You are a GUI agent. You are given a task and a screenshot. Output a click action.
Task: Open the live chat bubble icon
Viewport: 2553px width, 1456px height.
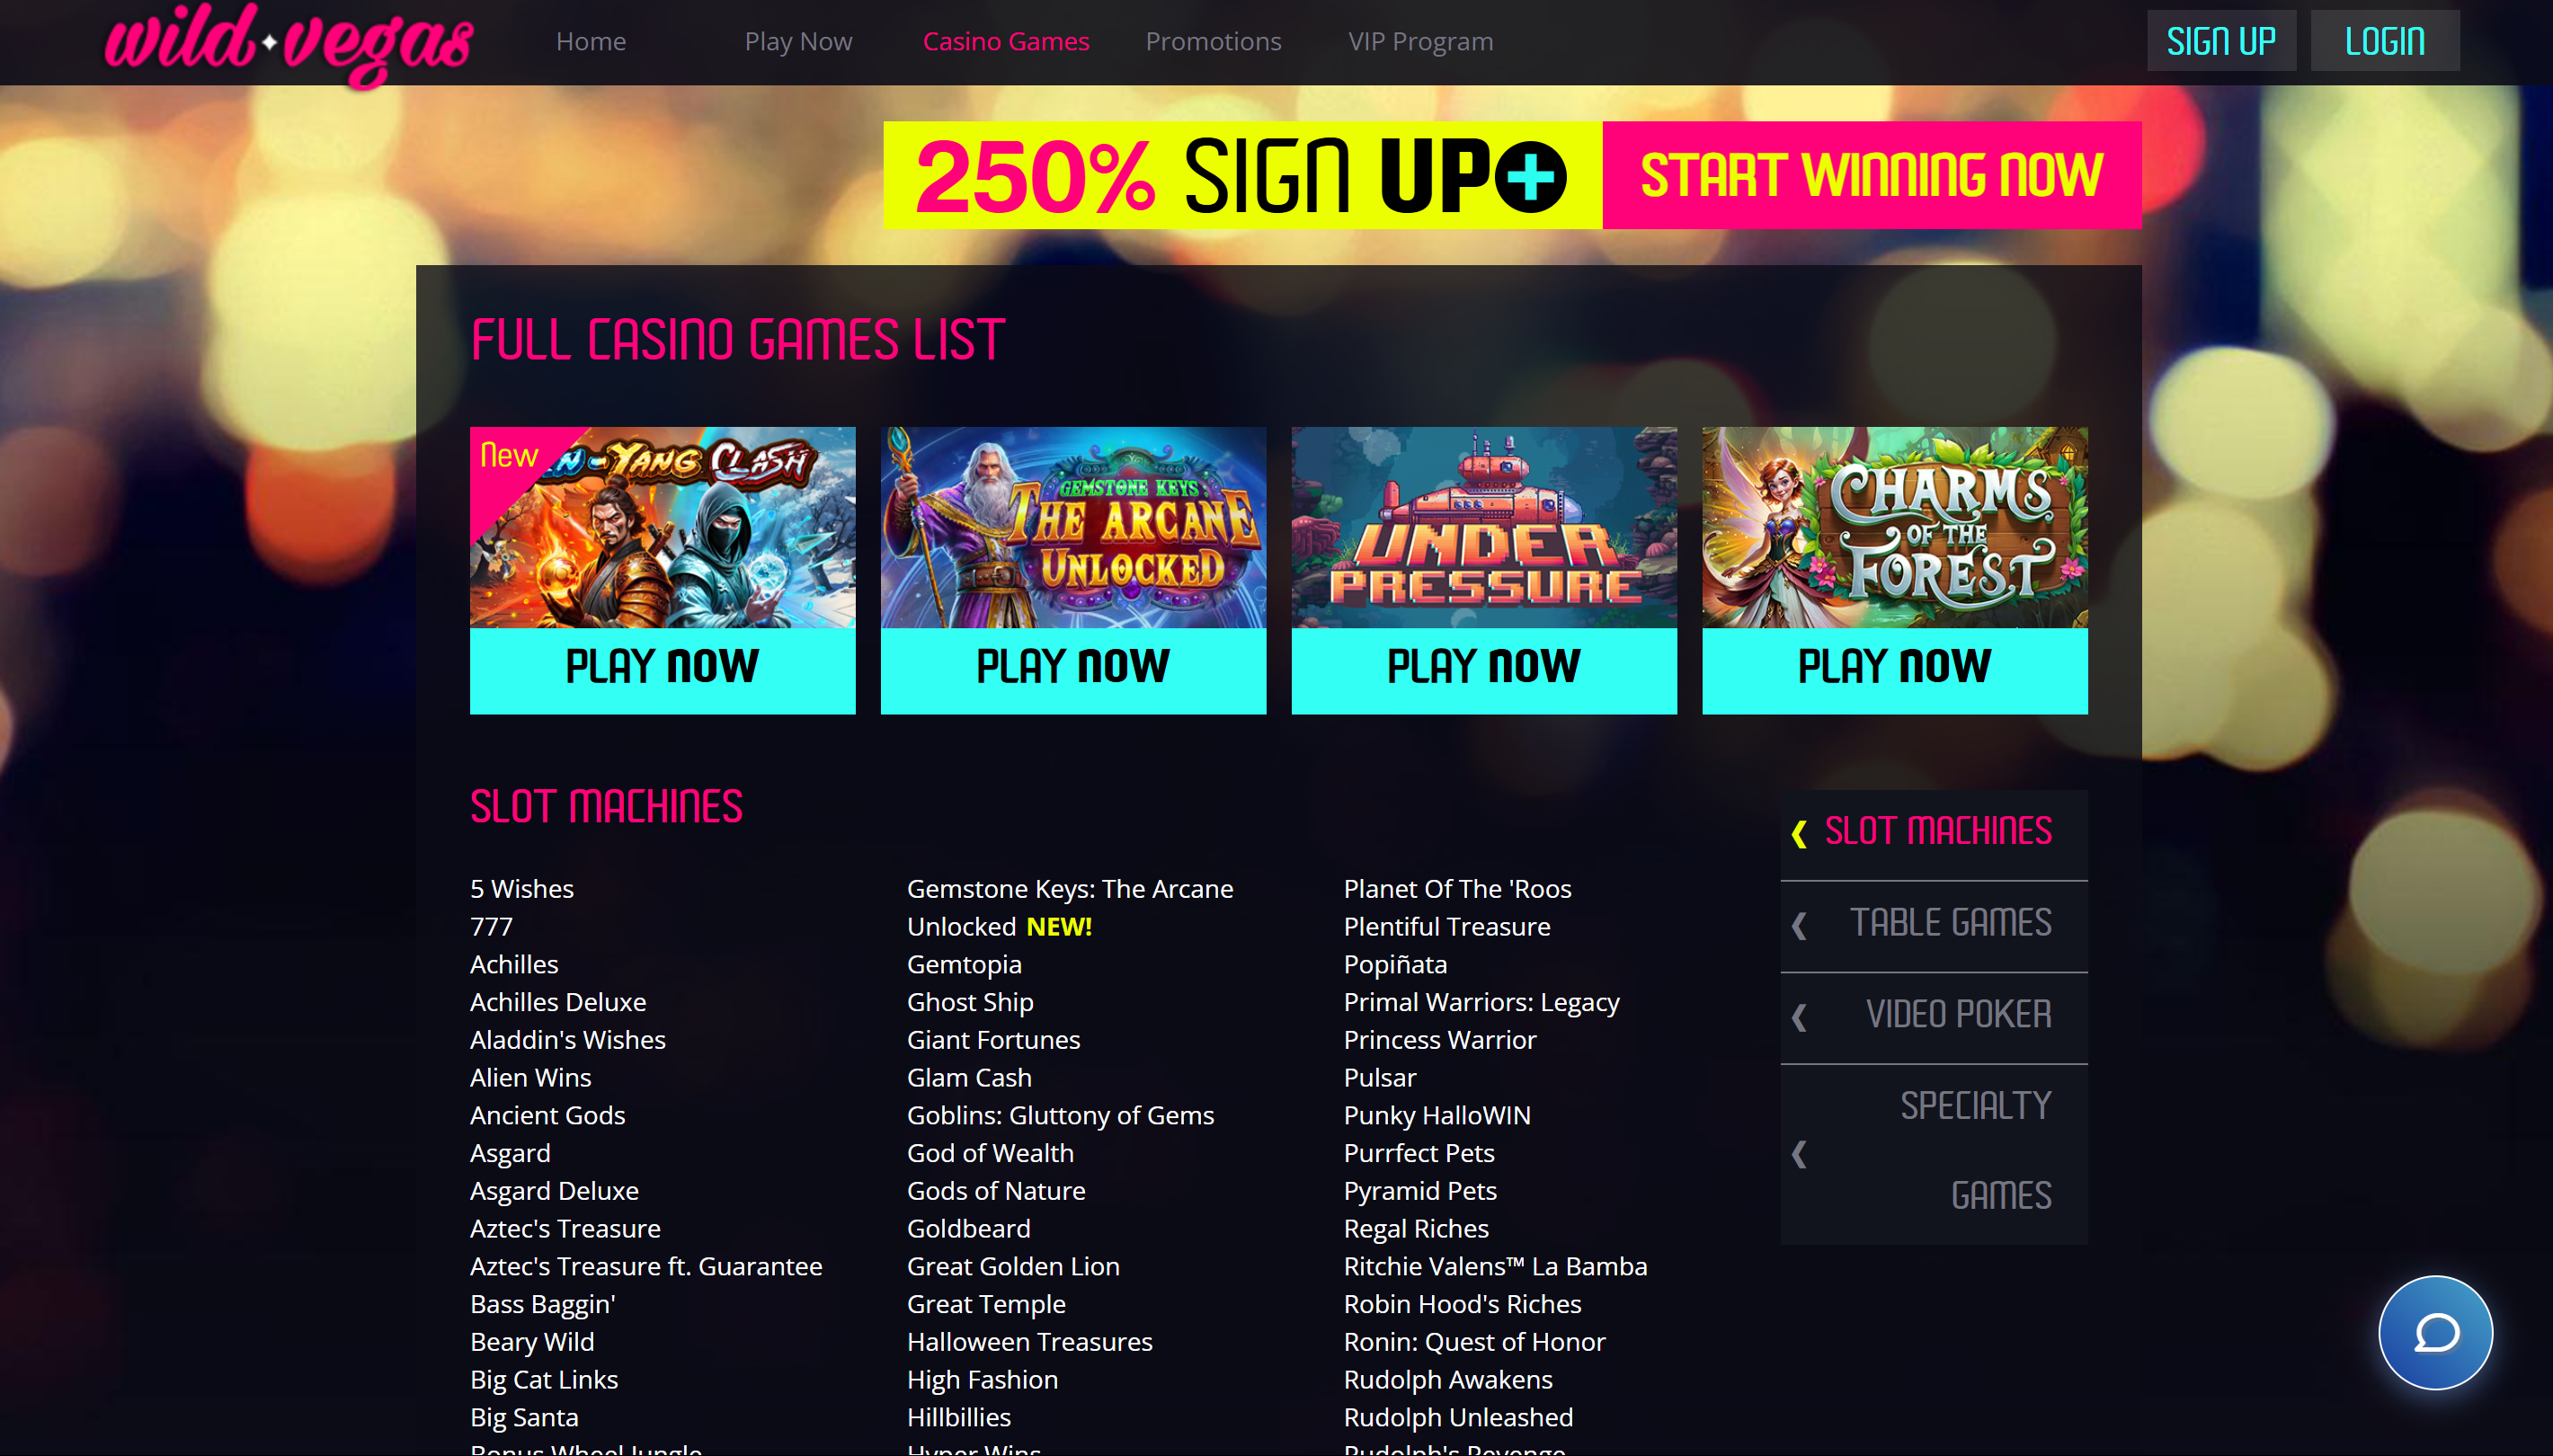coord(2434,1332)
